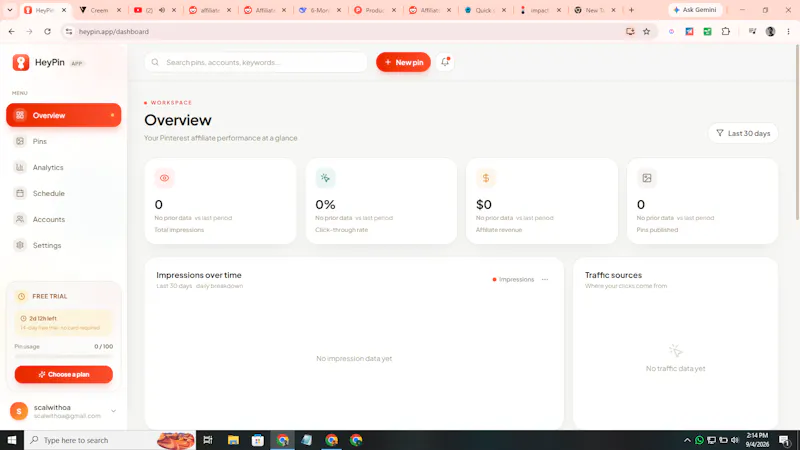
Task: Click the clock icon beside FREE TRIAL
Action: (21, 296)
